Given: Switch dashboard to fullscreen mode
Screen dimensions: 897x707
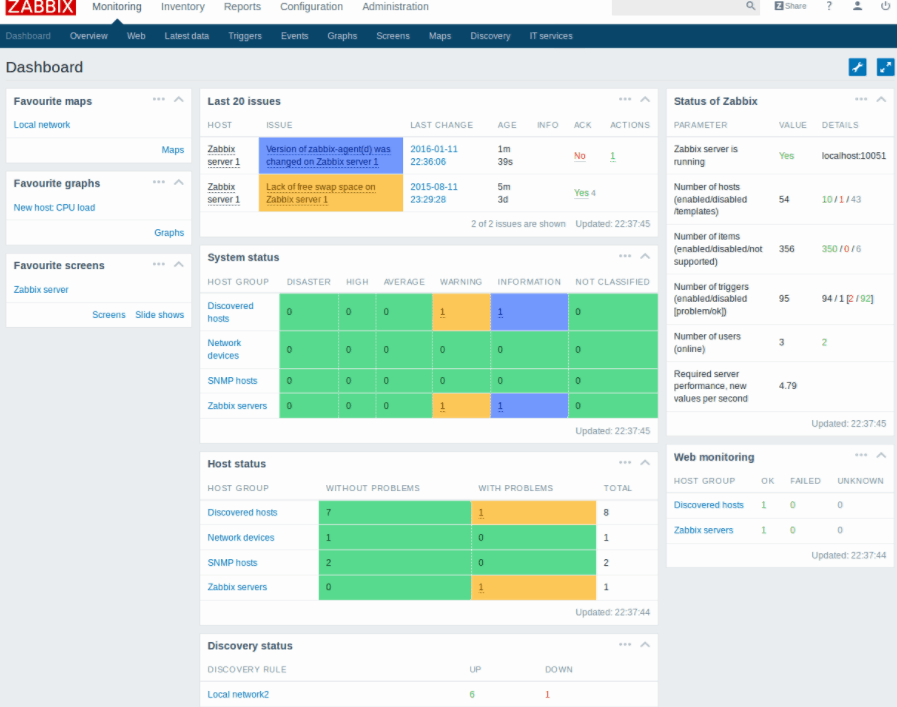Looking at the screenshot, I should tap(885, 67).
